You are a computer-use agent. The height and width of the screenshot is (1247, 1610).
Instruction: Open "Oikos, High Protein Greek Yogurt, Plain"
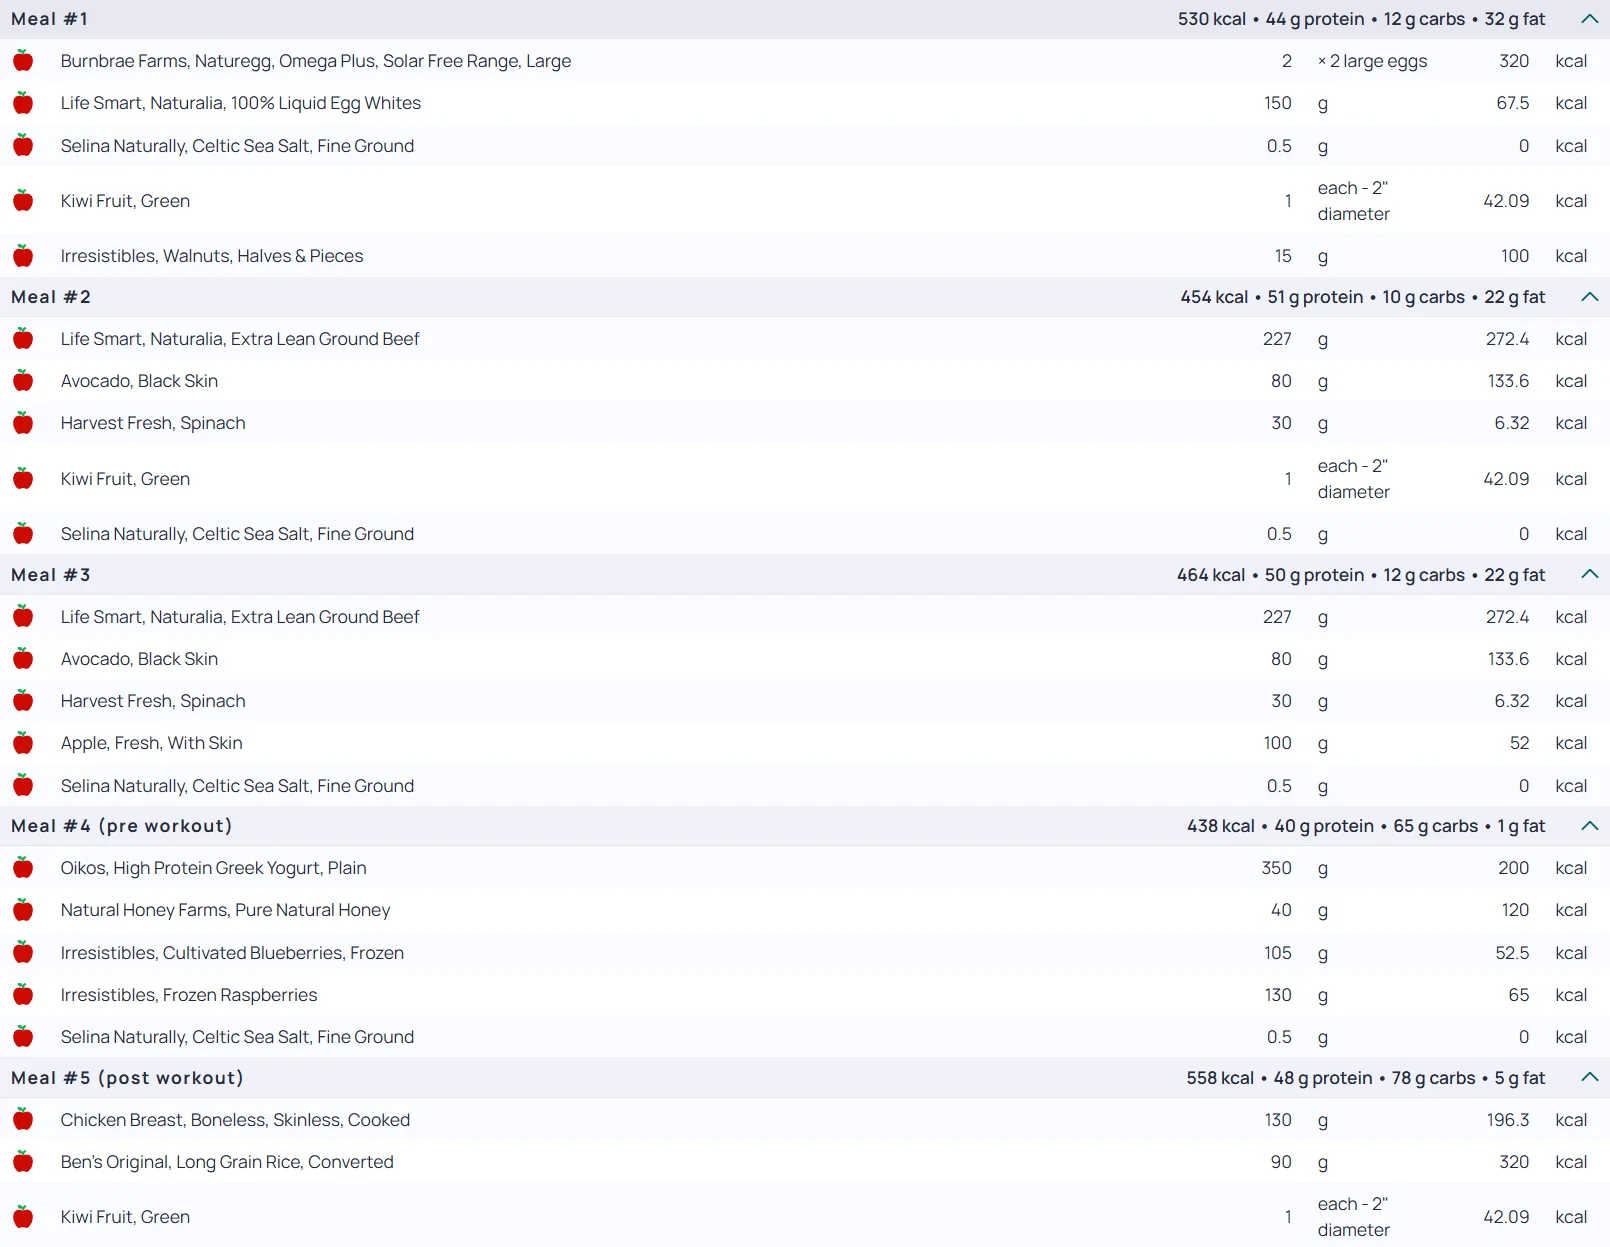(214, 868)
